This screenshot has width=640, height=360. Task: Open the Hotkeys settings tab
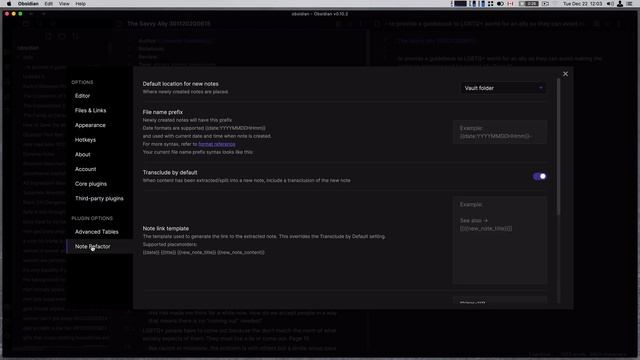[85, 140]
